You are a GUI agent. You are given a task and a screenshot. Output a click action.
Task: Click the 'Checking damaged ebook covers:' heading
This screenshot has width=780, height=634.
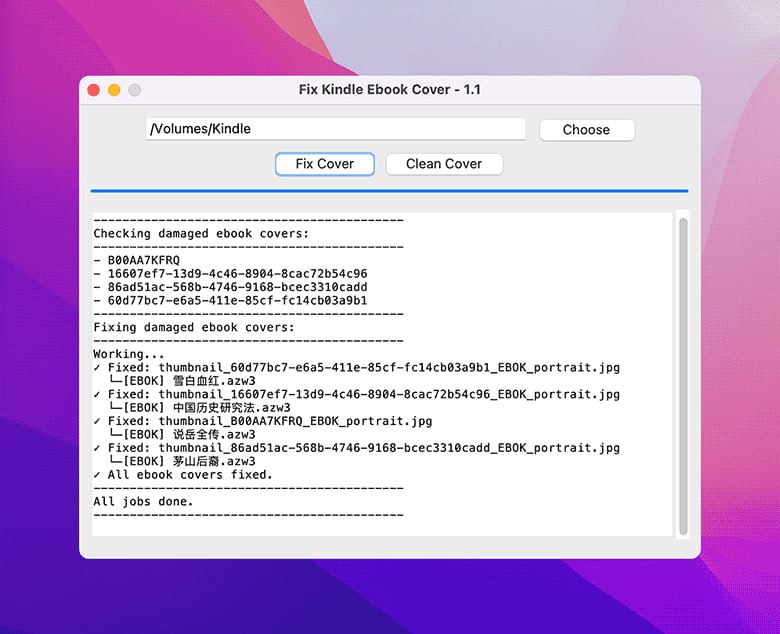[201, 233]
